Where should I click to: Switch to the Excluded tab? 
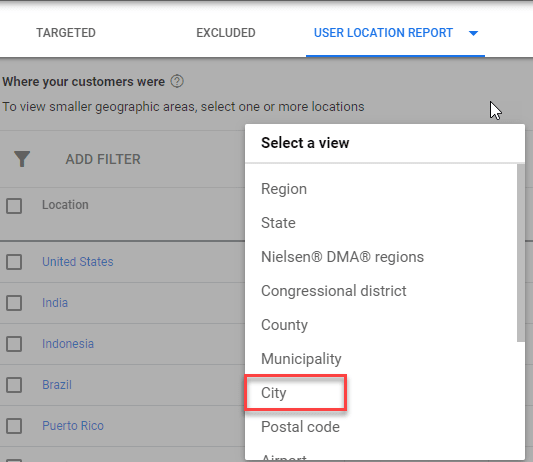(226, 33)
